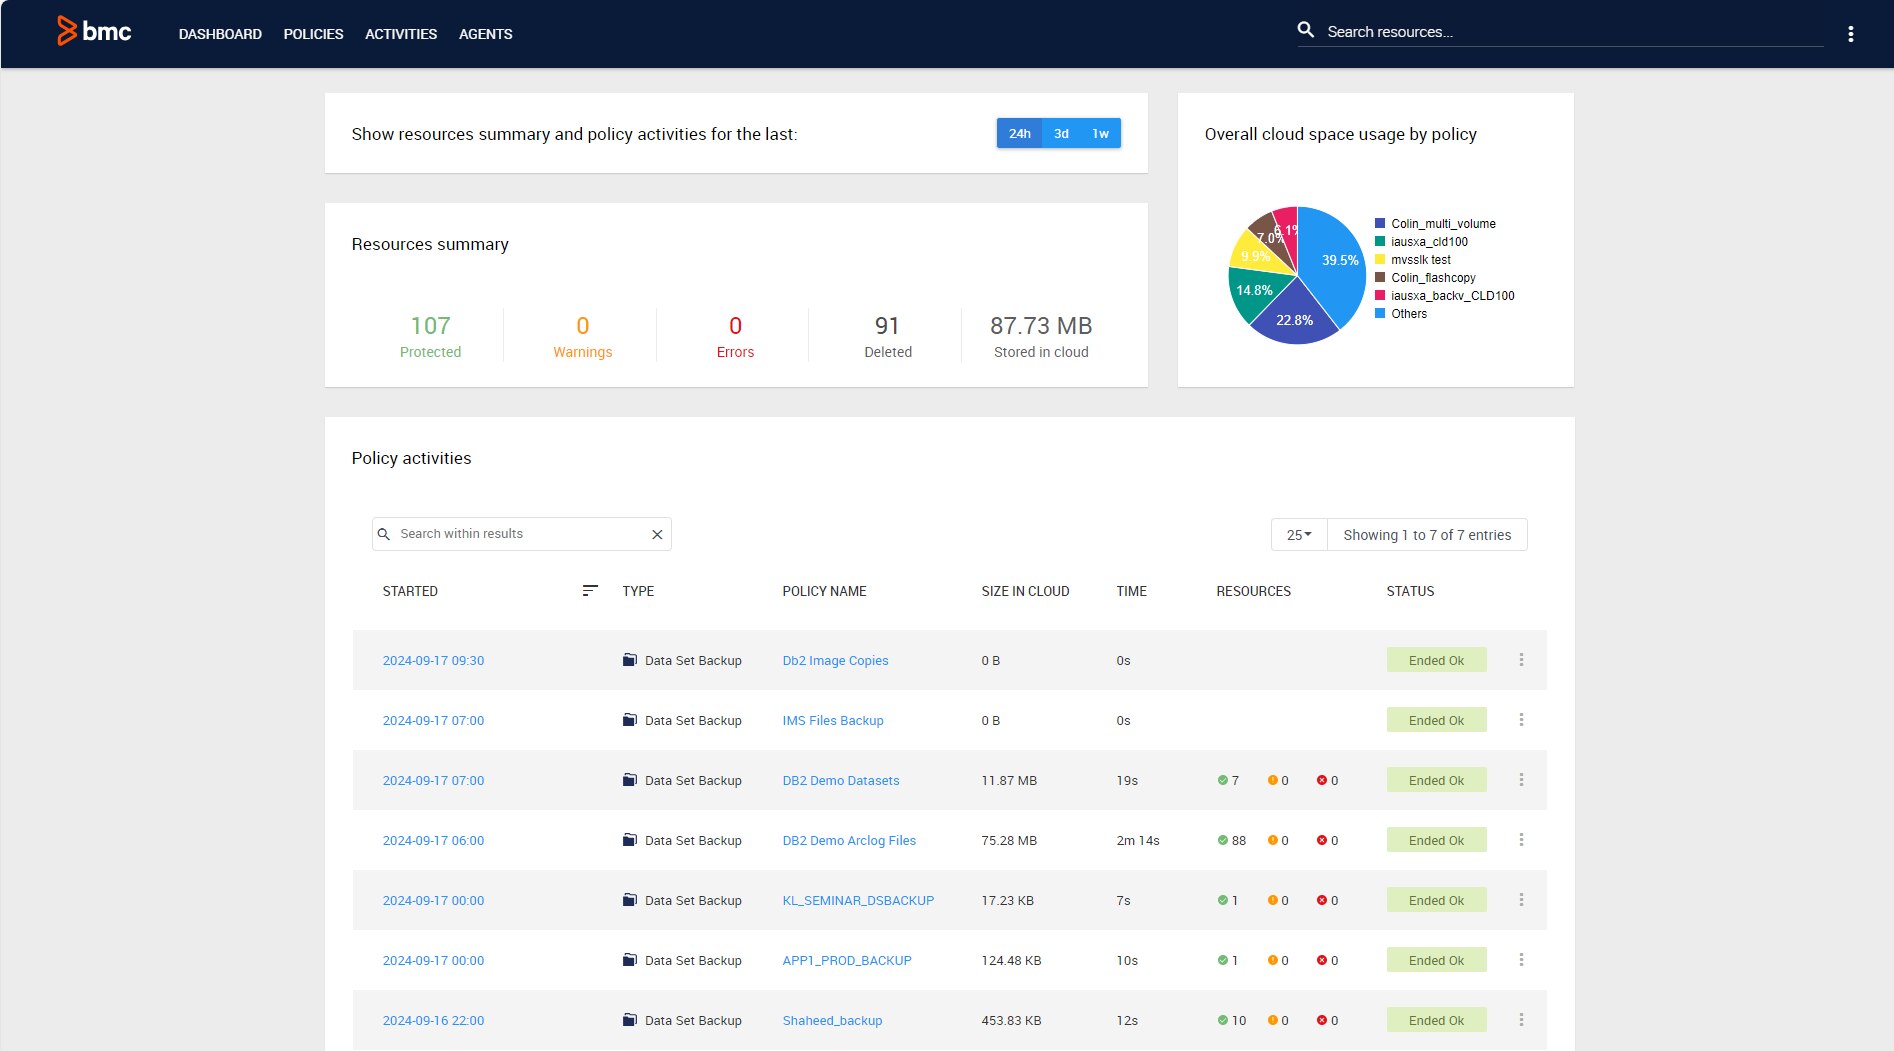This screenshot has height=1051, width=1894.
Task: Open the header kebab menu
Action: coord(1850,34)
